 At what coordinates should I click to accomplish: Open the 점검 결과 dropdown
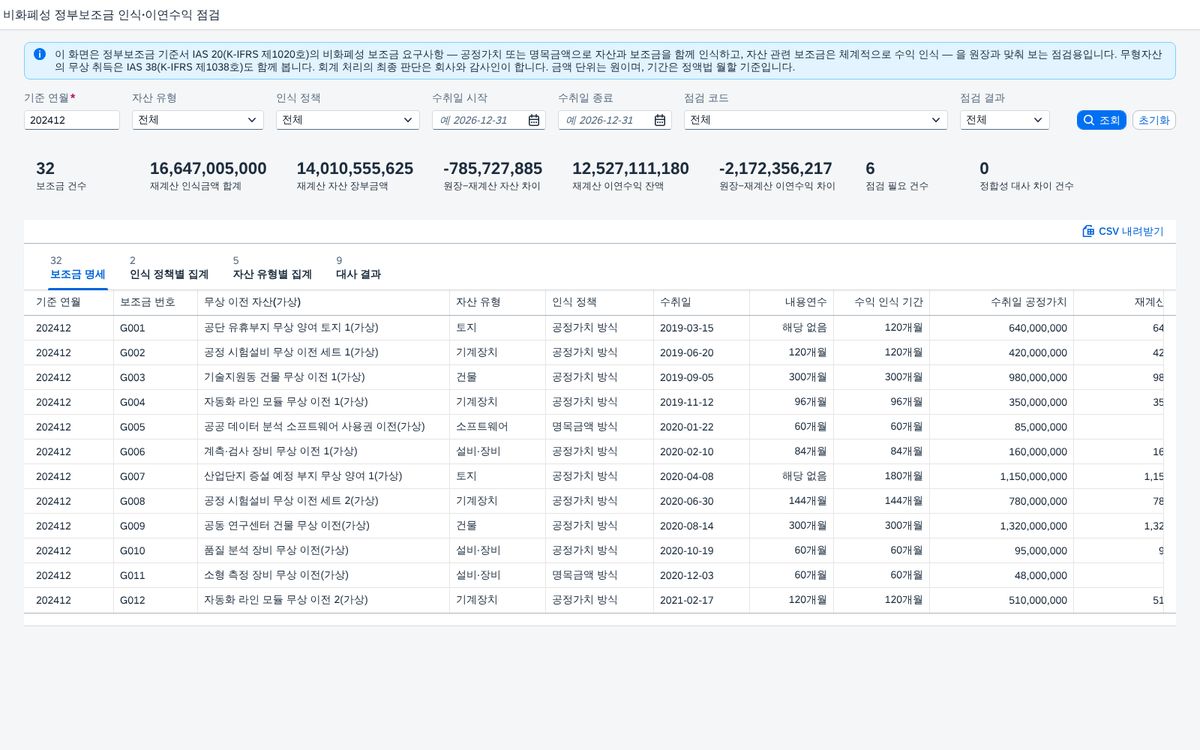(1005, 120)
